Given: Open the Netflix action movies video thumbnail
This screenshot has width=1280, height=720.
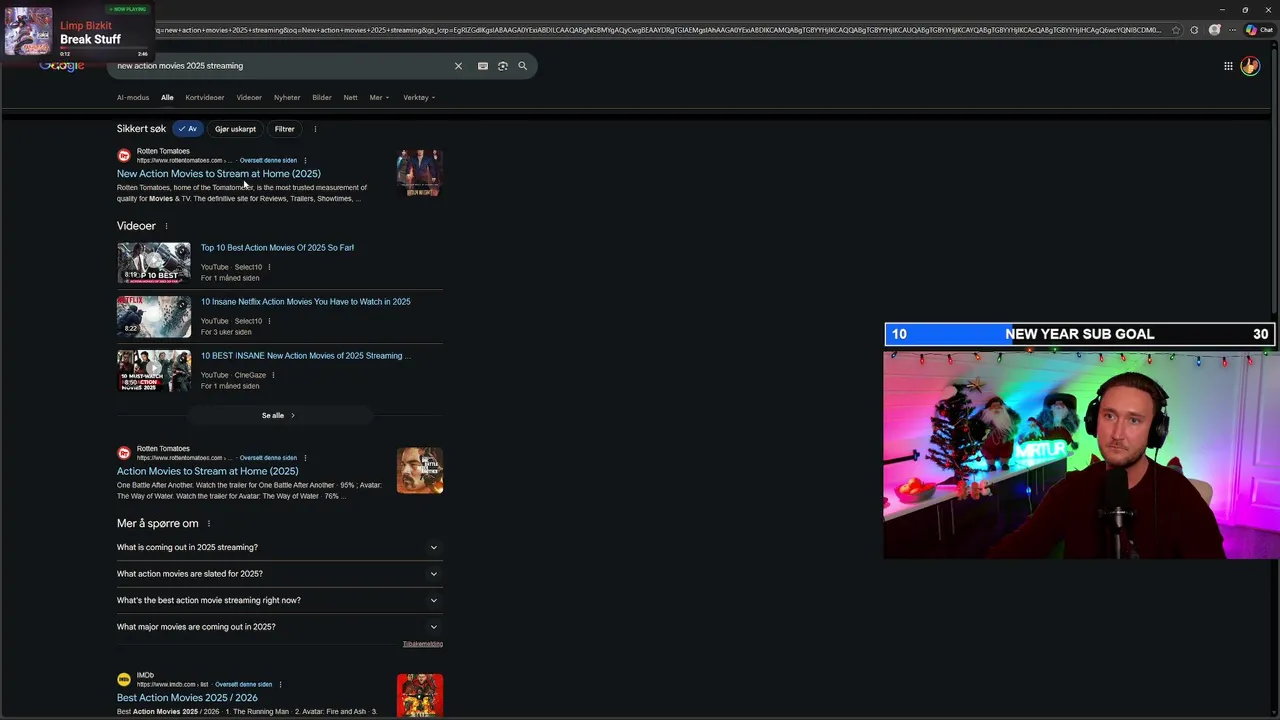Looking at the screenshot, I should (x=154, y=317).
